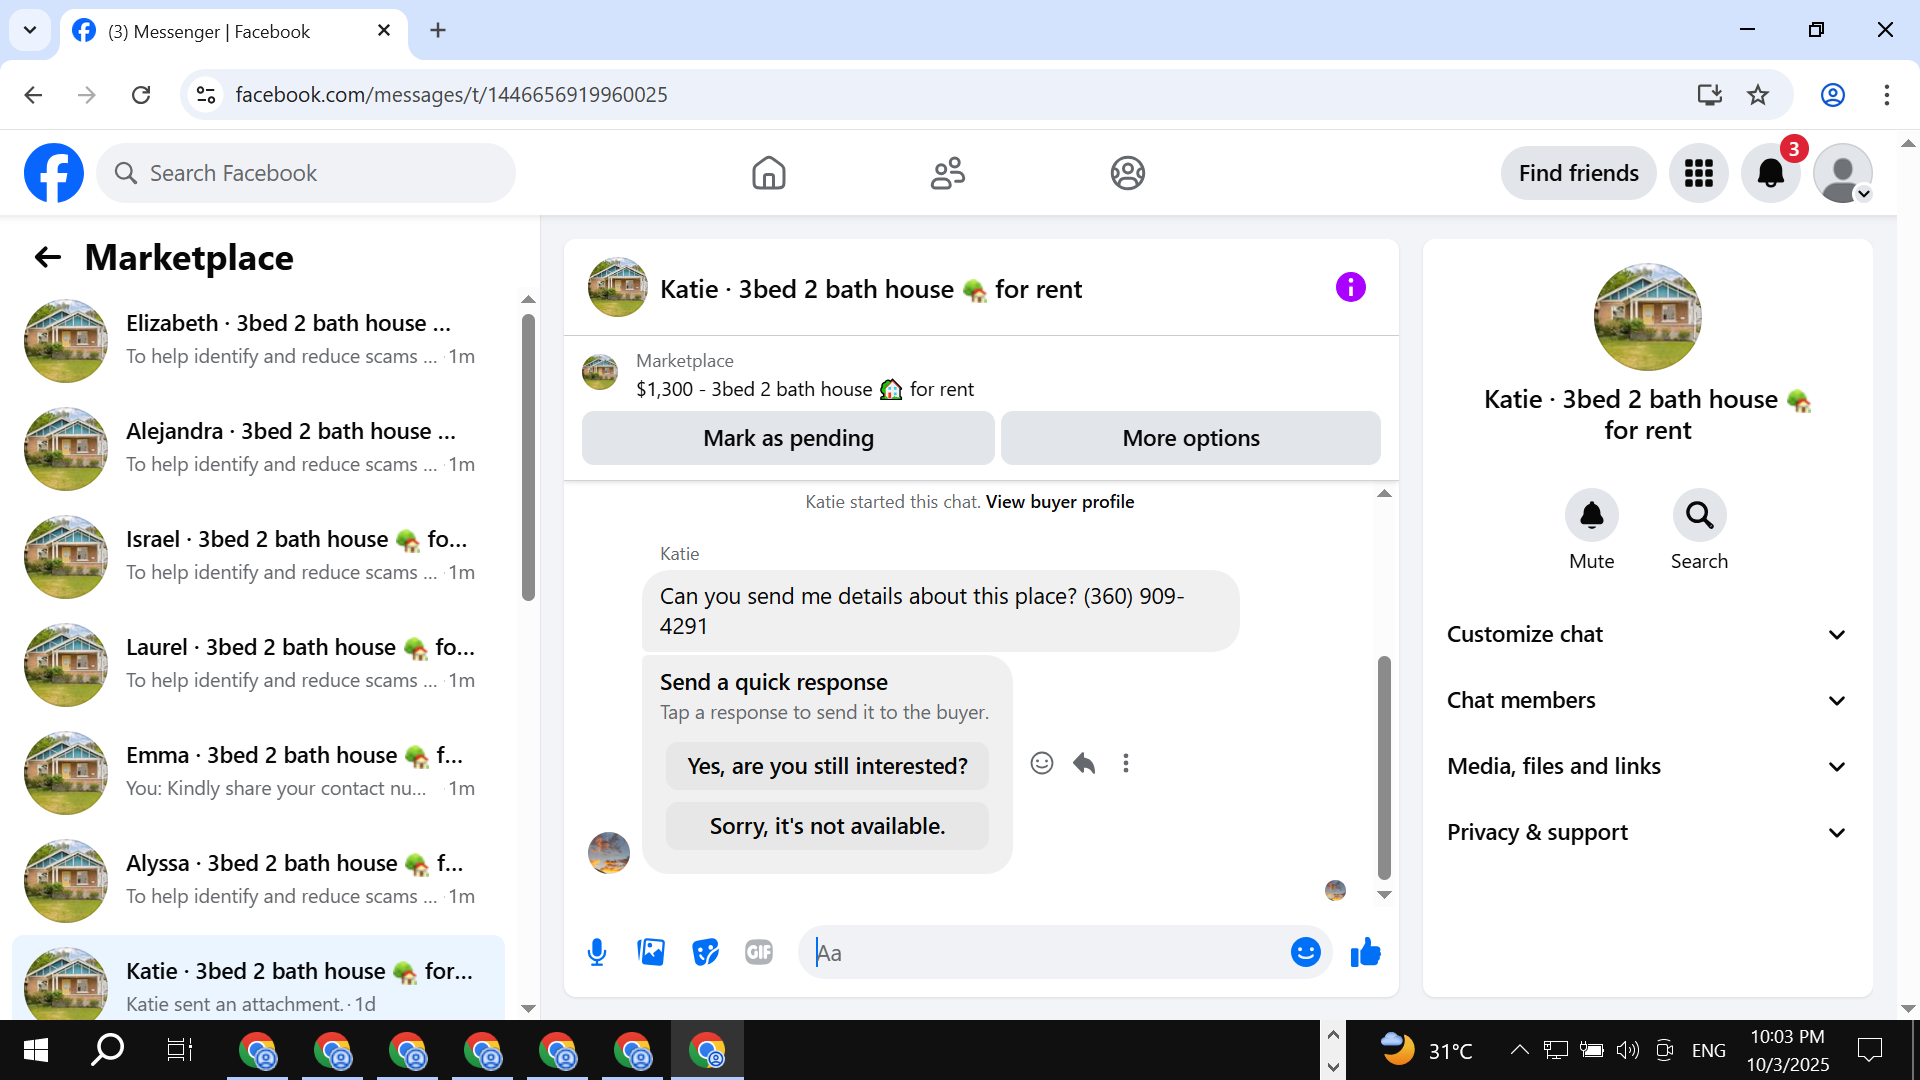
Task: Open Find friends
Action: pos(1578,173)
